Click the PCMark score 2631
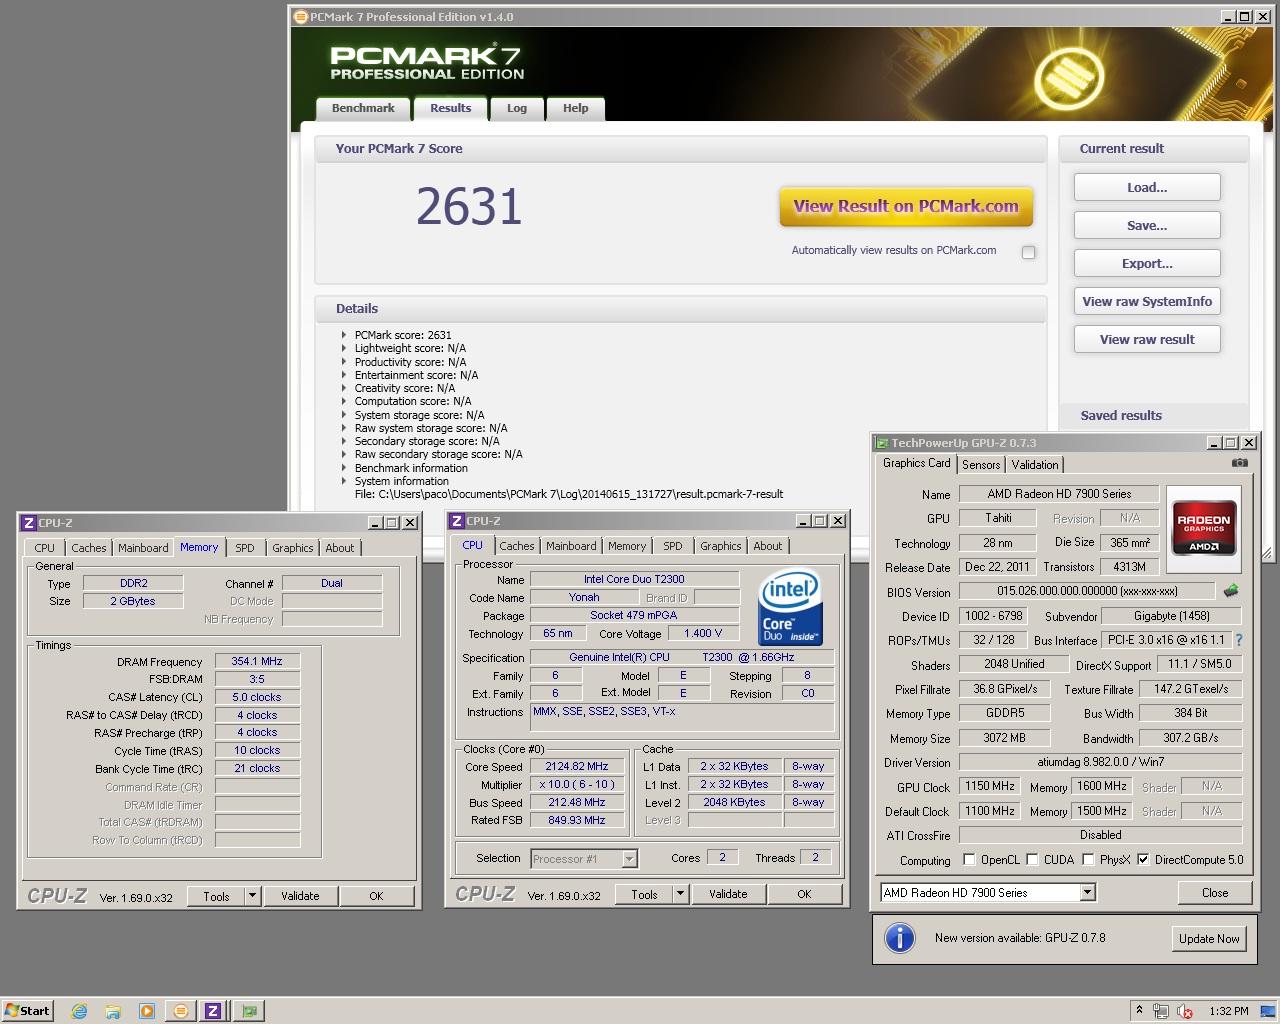 point(469,206)
